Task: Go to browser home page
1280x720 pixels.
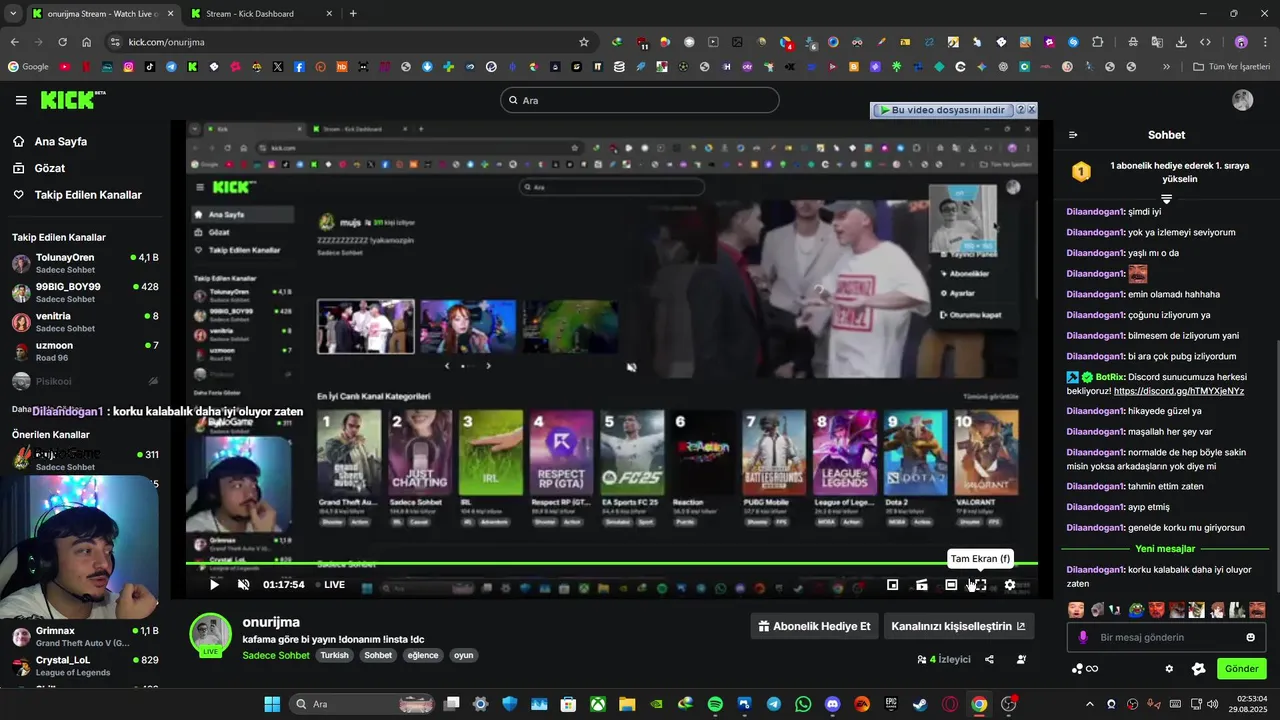Action: (87, 42)
